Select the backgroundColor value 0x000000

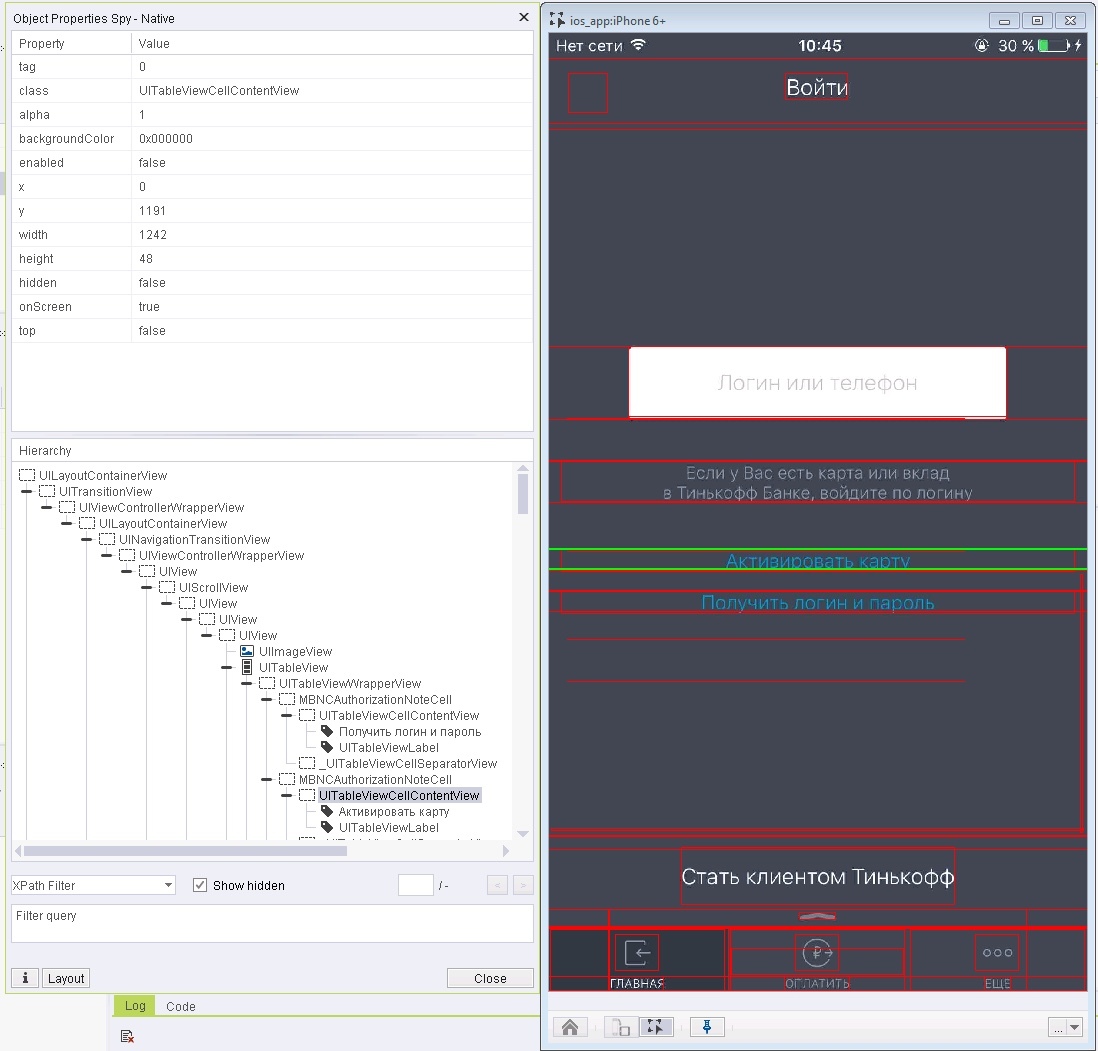click(x=165, y=139)
